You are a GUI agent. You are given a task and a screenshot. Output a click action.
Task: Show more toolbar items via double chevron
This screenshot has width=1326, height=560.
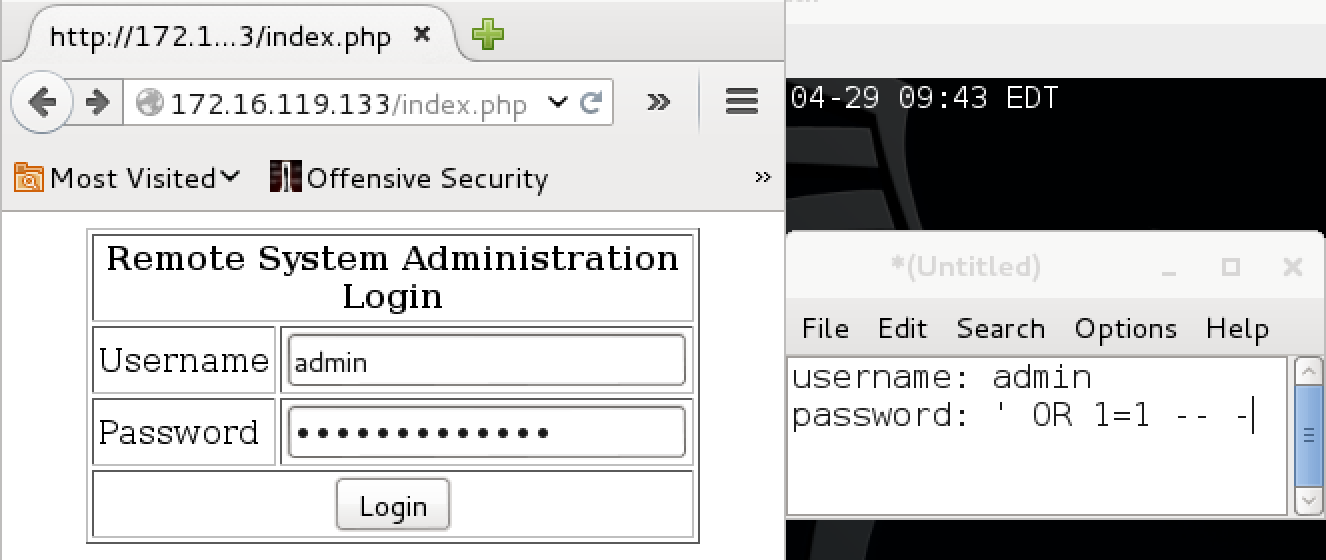658,101
